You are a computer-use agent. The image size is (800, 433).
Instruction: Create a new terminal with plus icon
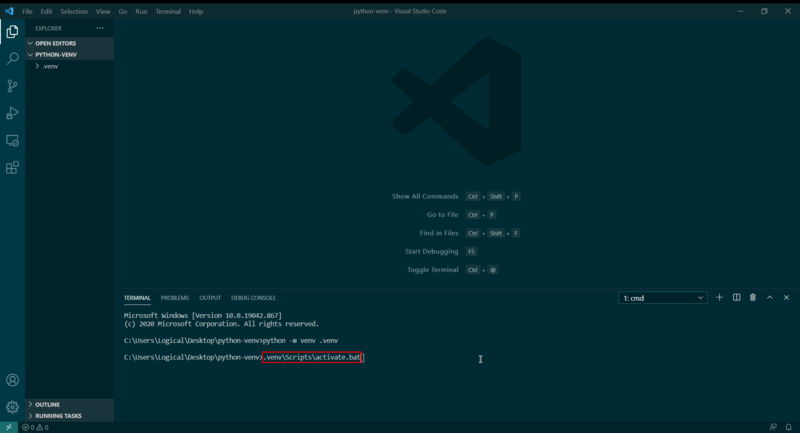719,297
